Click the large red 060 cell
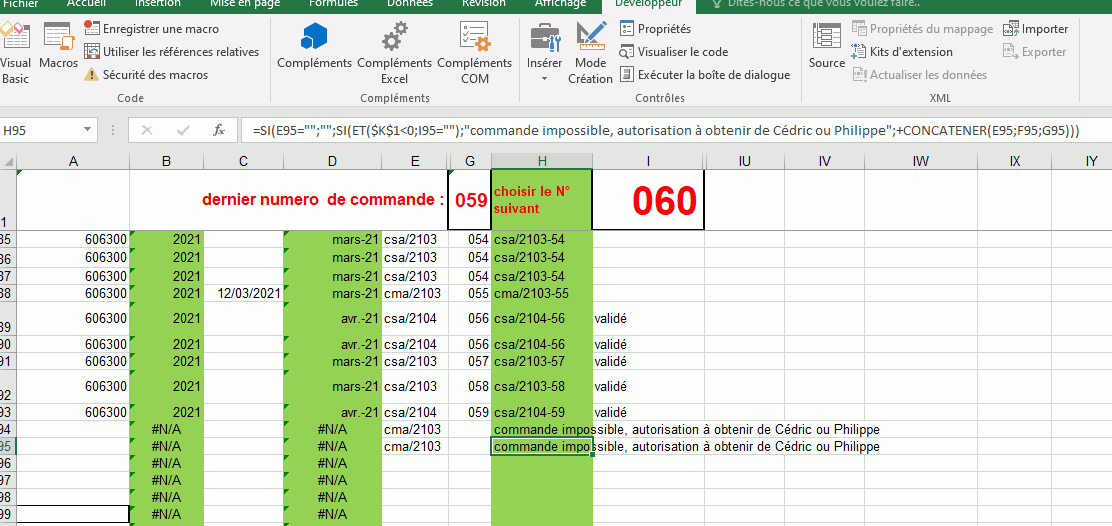 click(x=648, y=200)
